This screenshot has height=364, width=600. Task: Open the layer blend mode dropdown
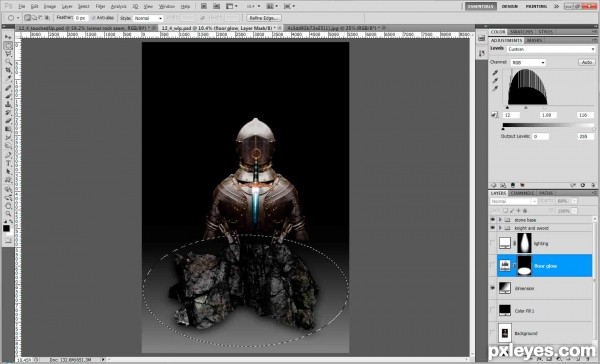513,201
